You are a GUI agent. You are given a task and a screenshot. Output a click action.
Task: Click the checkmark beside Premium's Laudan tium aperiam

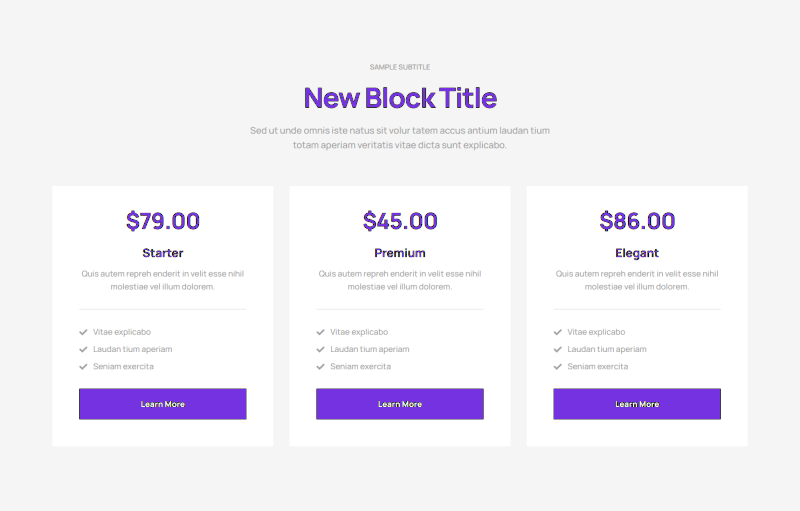point(320,349)
